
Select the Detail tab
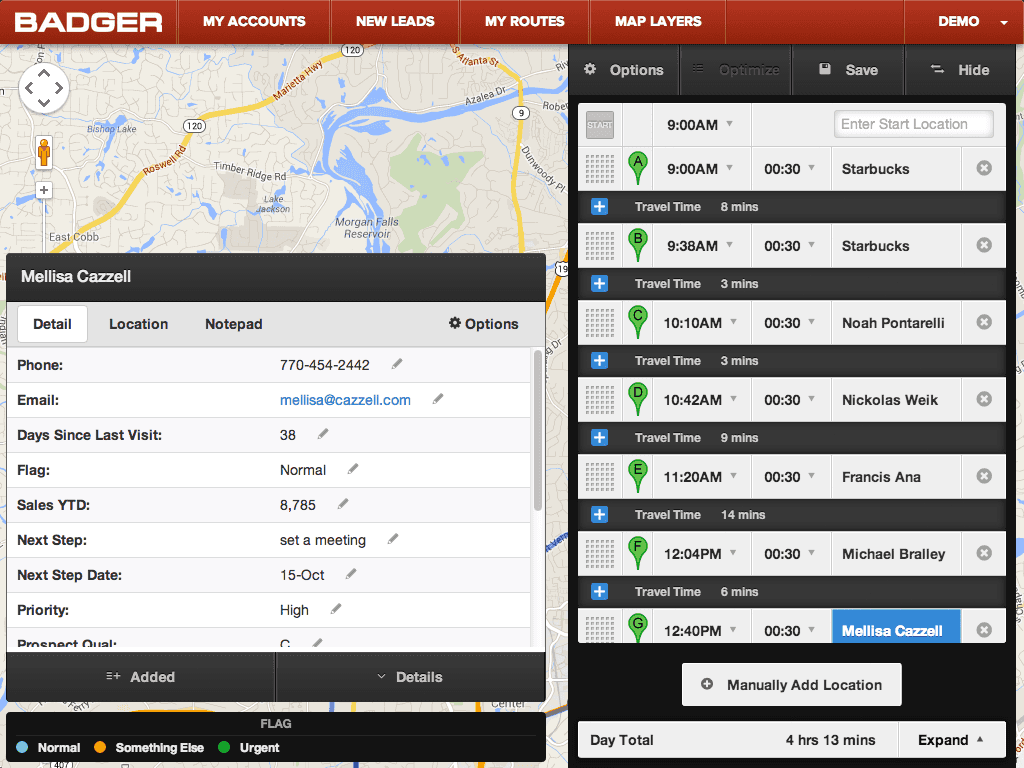(52, 324)
